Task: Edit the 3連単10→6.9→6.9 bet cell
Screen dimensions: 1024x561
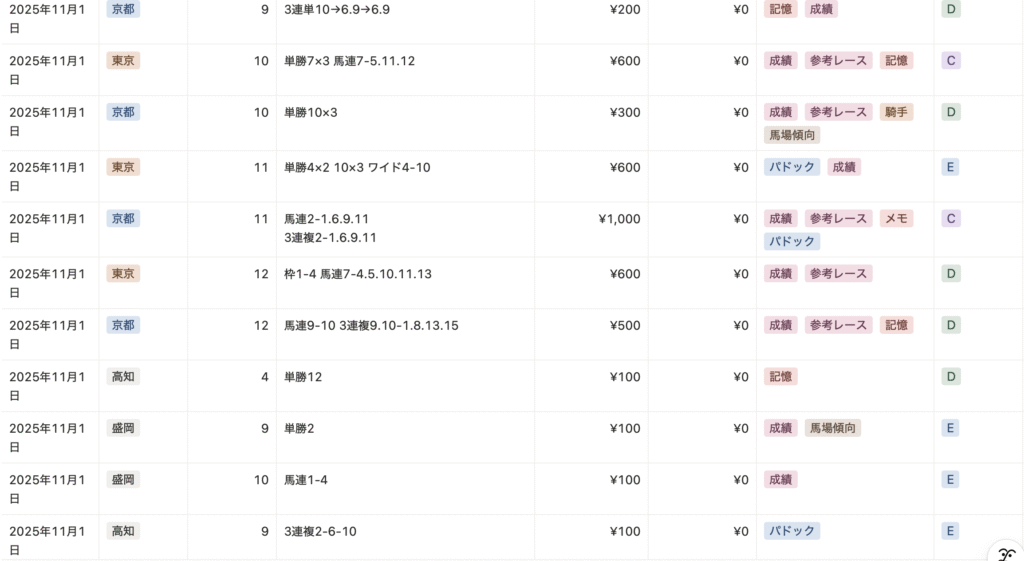Action: point(337,10)
